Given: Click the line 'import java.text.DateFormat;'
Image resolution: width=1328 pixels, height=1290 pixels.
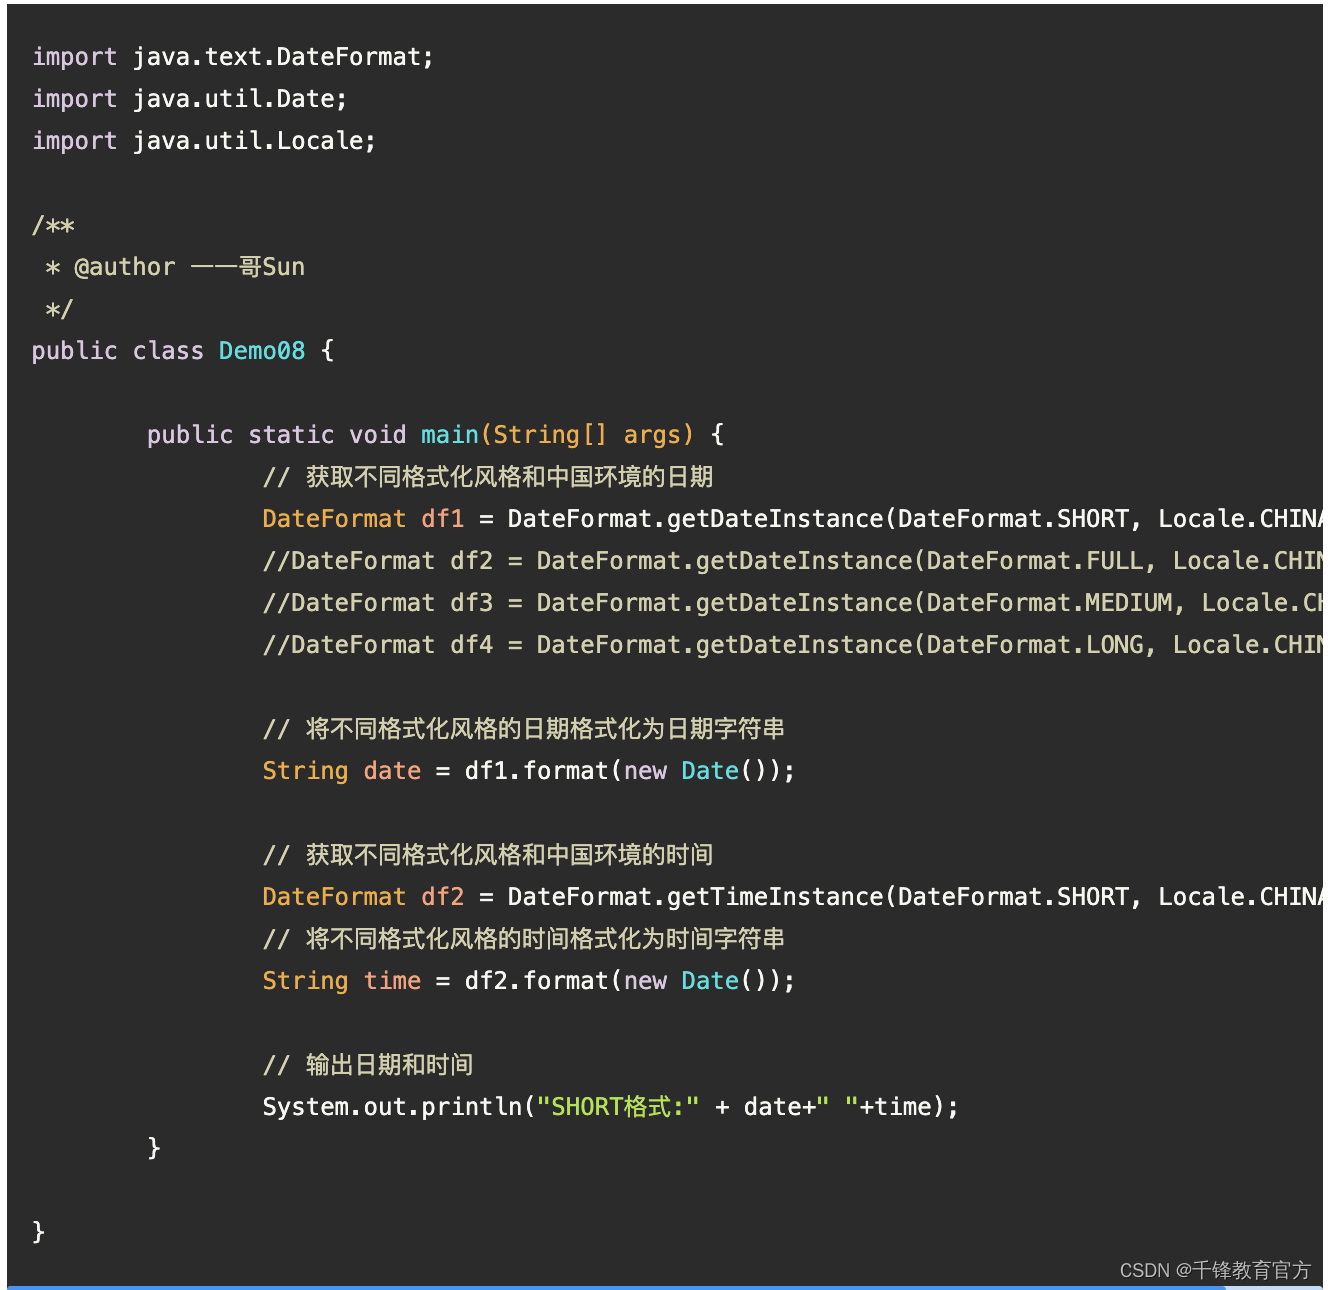Looking at the screenshot, I should [233, 57].
